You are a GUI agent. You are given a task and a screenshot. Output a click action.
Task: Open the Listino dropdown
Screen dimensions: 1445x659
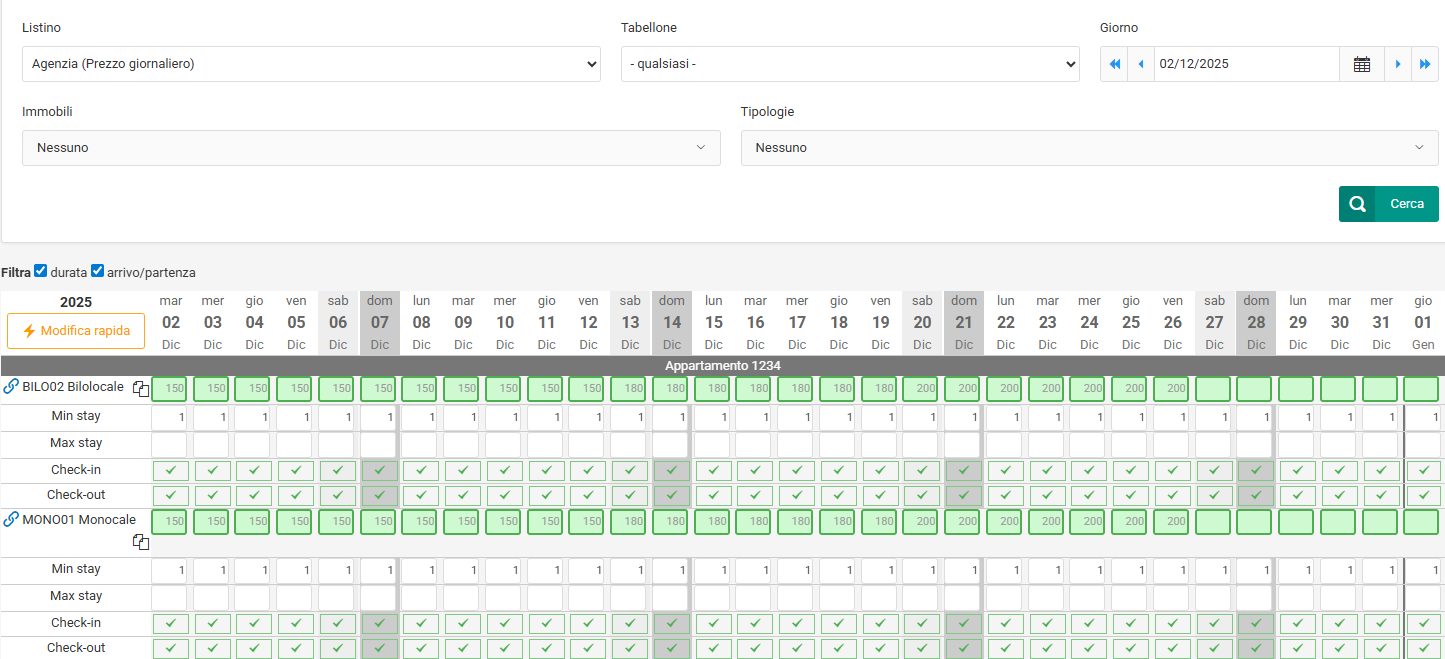[x=311, y=64]
